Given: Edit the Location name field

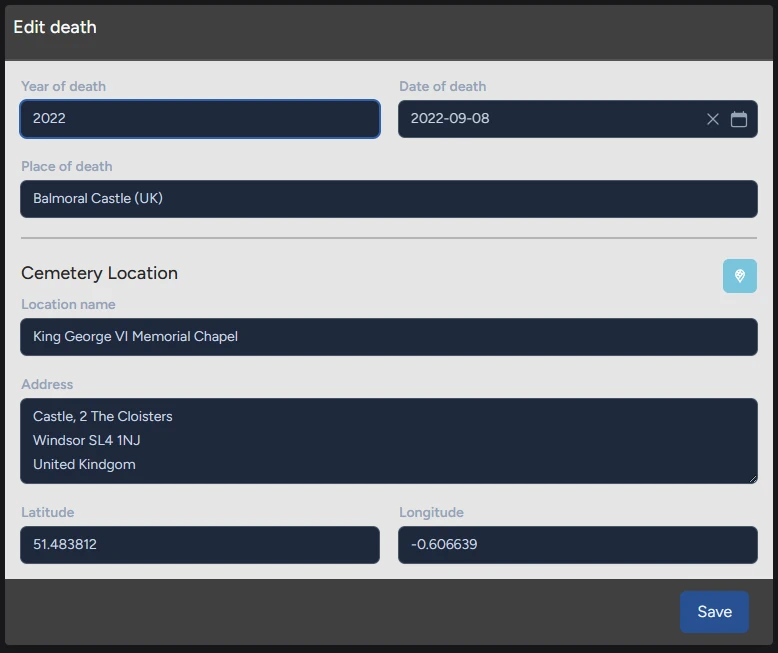Looking at the screenshot, I should [389, 337].
